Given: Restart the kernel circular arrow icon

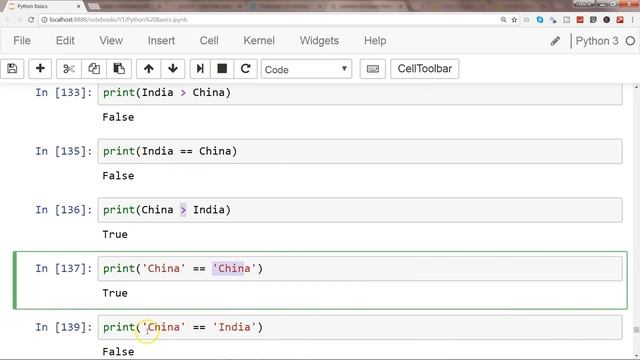Looking at the screenshot, I should point(245,69).
